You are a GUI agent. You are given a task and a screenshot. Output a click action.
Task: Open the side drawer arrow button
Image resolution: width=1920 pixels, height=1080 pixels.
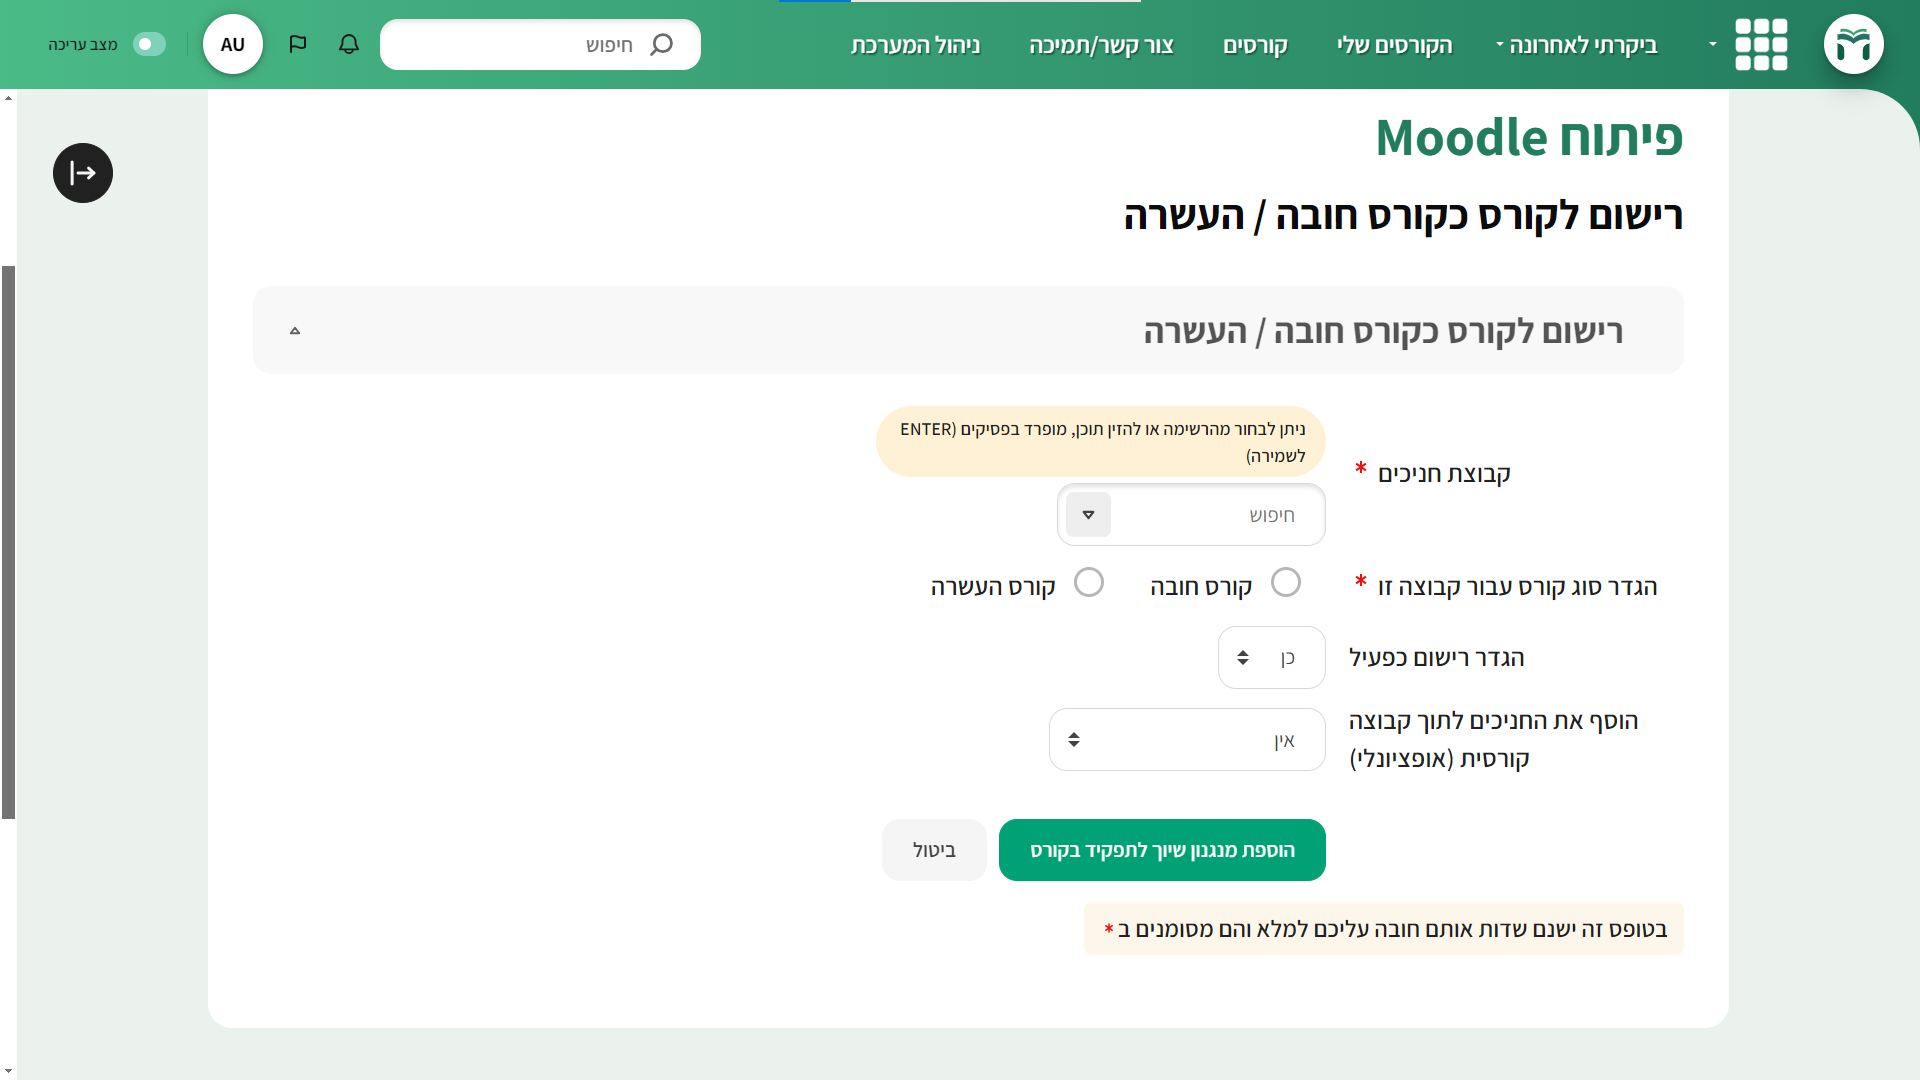(83, 173)
